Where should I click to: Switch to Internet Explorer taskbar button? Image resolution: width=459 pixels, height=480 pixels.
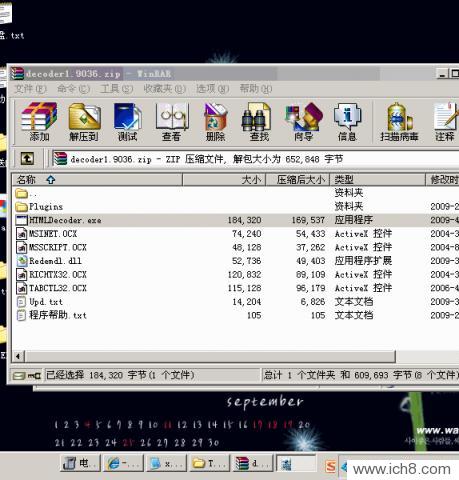tap(123, 464)
